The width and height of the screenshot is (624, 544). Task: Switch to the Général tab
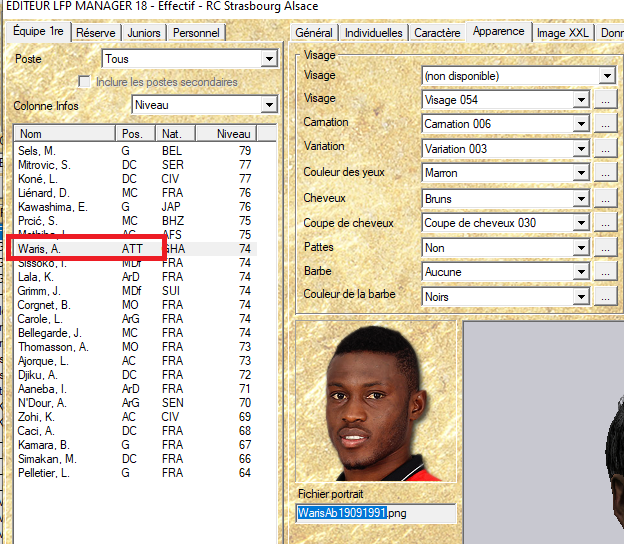[314, 33]
